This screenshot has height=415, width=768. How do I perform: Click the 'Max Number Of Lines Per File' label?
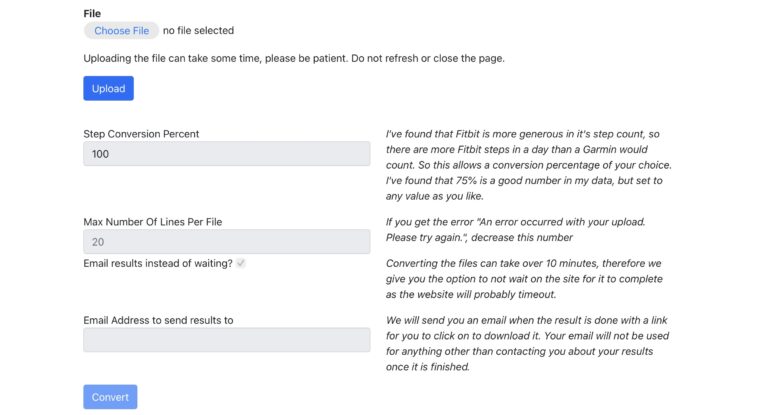point(152,221)
